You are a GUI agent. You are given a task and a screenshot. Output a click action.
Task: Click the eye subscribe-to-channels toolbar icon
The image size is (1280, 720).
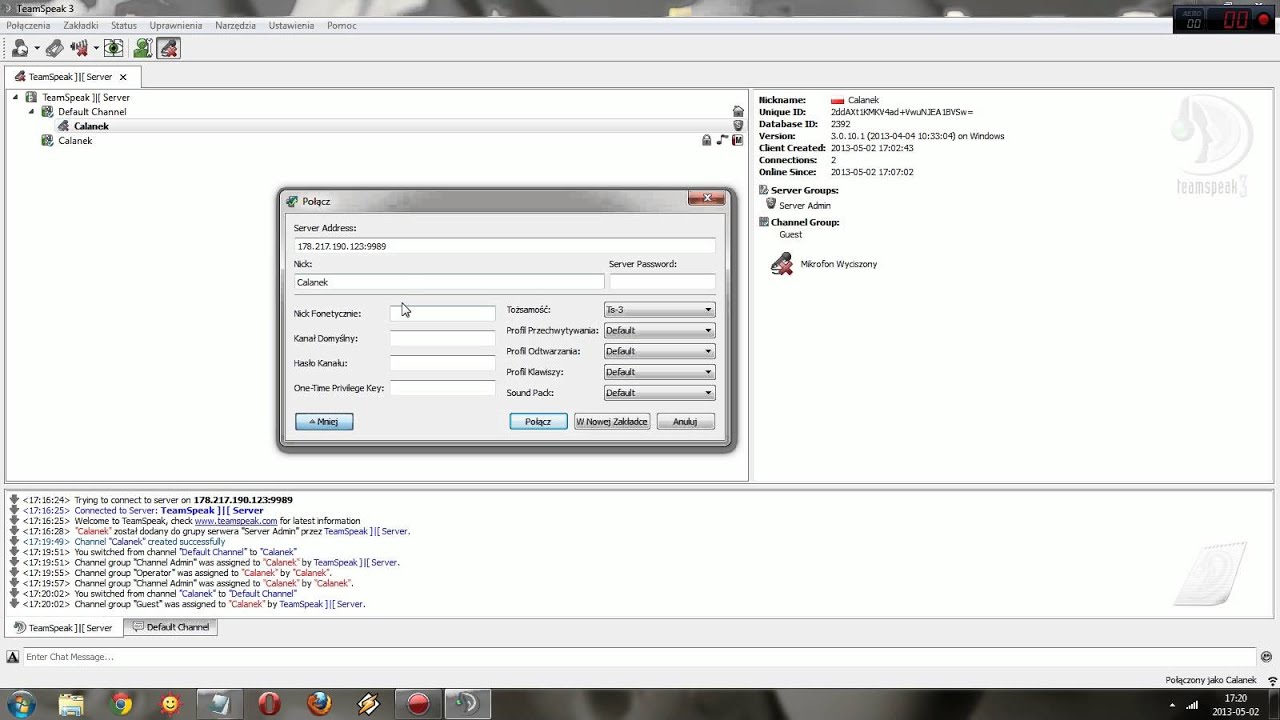pyautogui.click(x=114, y=48)
